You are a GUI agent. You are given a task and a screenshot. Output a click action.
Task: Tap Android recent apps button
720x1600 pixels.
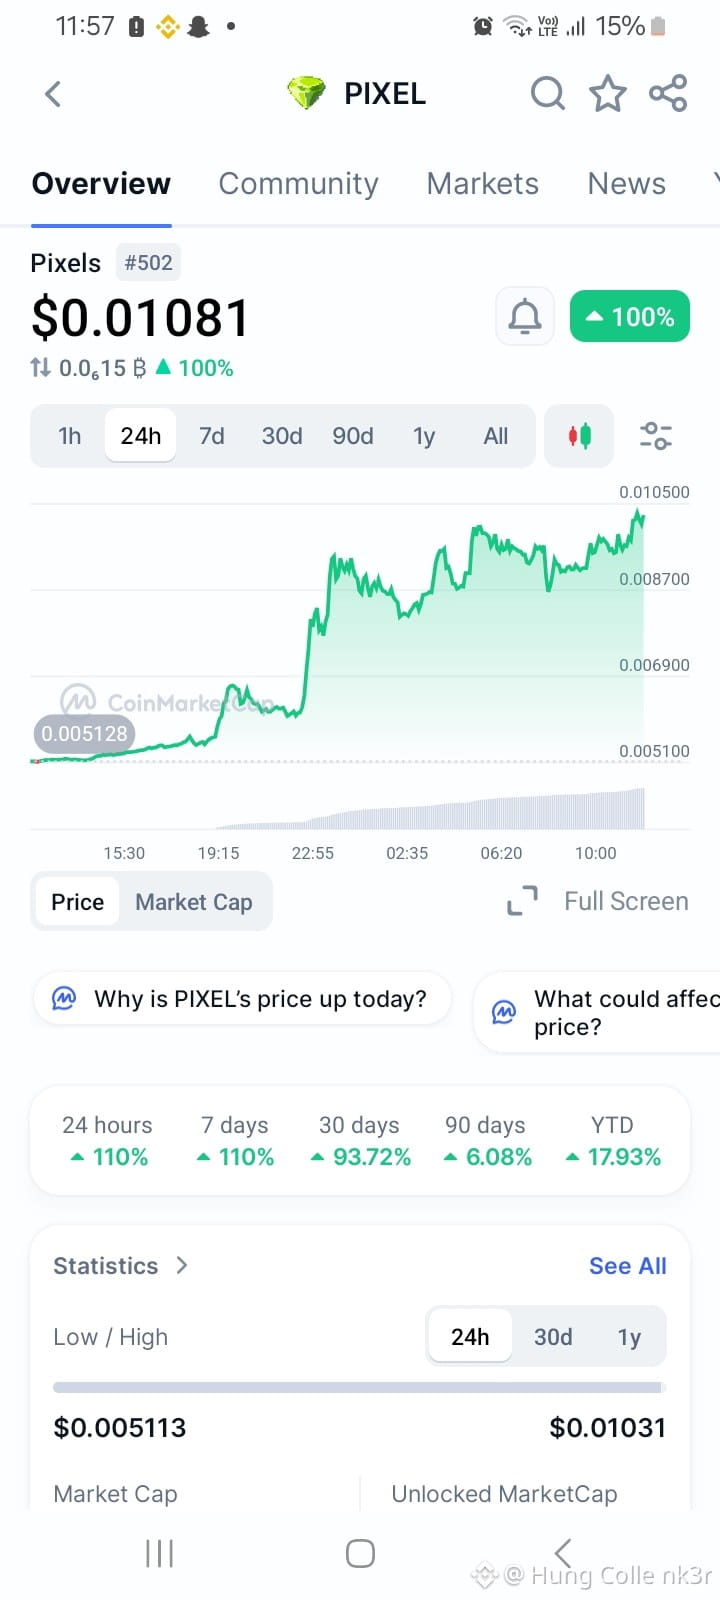point(160,1553)
